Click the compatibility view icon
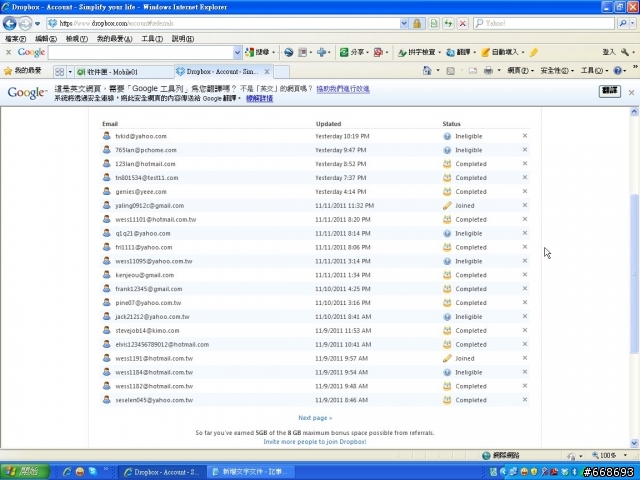This screenshot has height=480, width=640. tap(434, 23)
